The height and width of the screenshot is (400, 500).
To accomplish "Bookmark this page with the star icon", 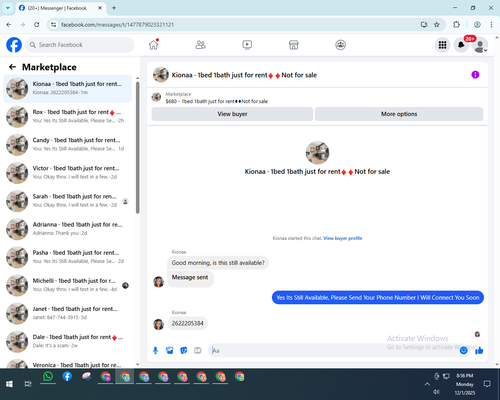I will click(x=437, y=25).
